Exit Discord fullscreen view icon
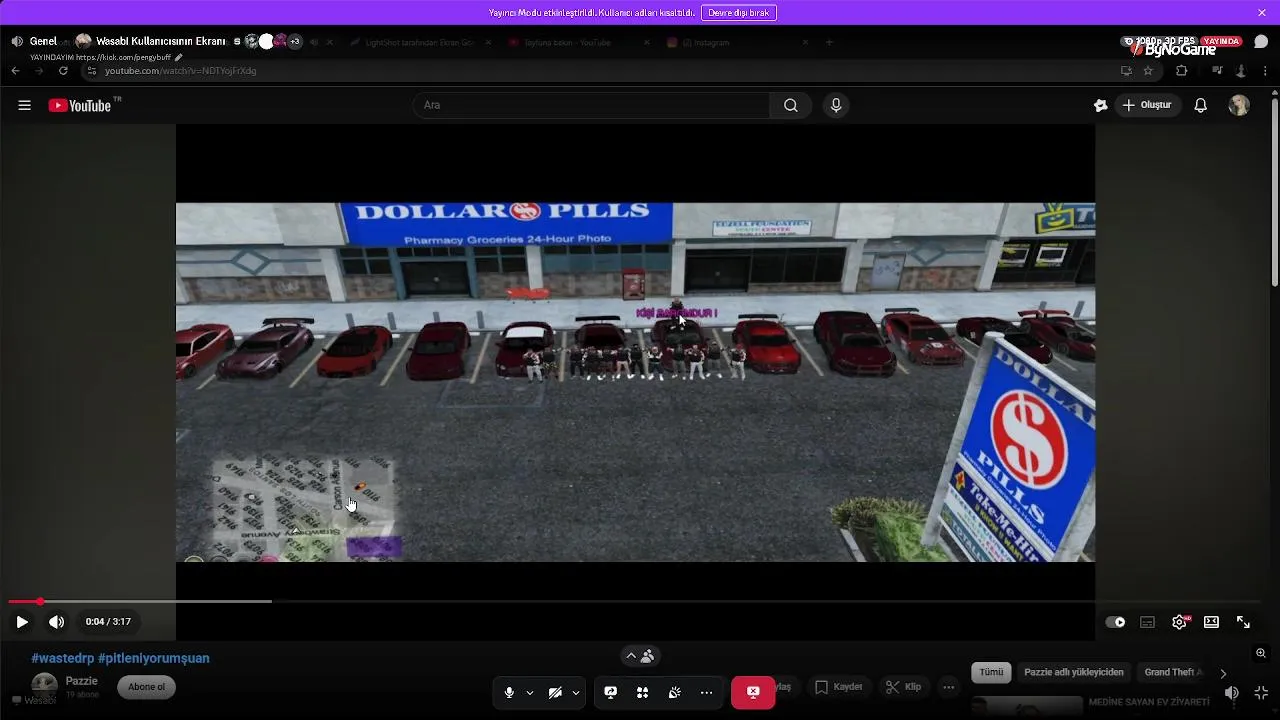Image resolution: width=1280 pixels, height=720 pixels. (x=1261, y=692)
